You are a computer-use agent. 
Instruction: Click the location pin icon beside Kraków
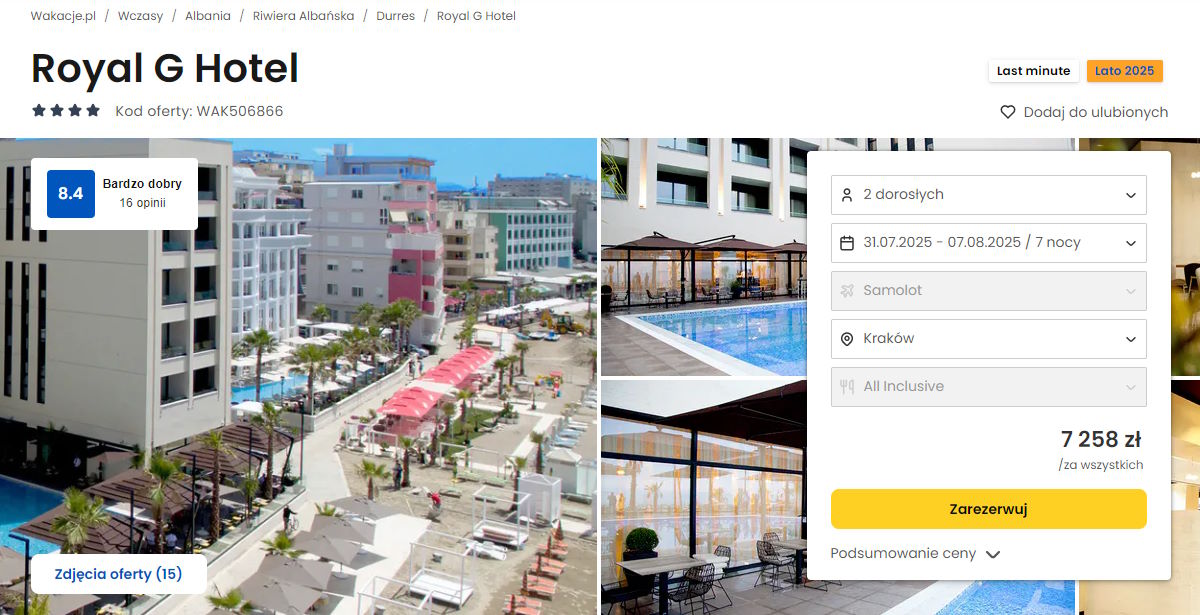[847, 339]
